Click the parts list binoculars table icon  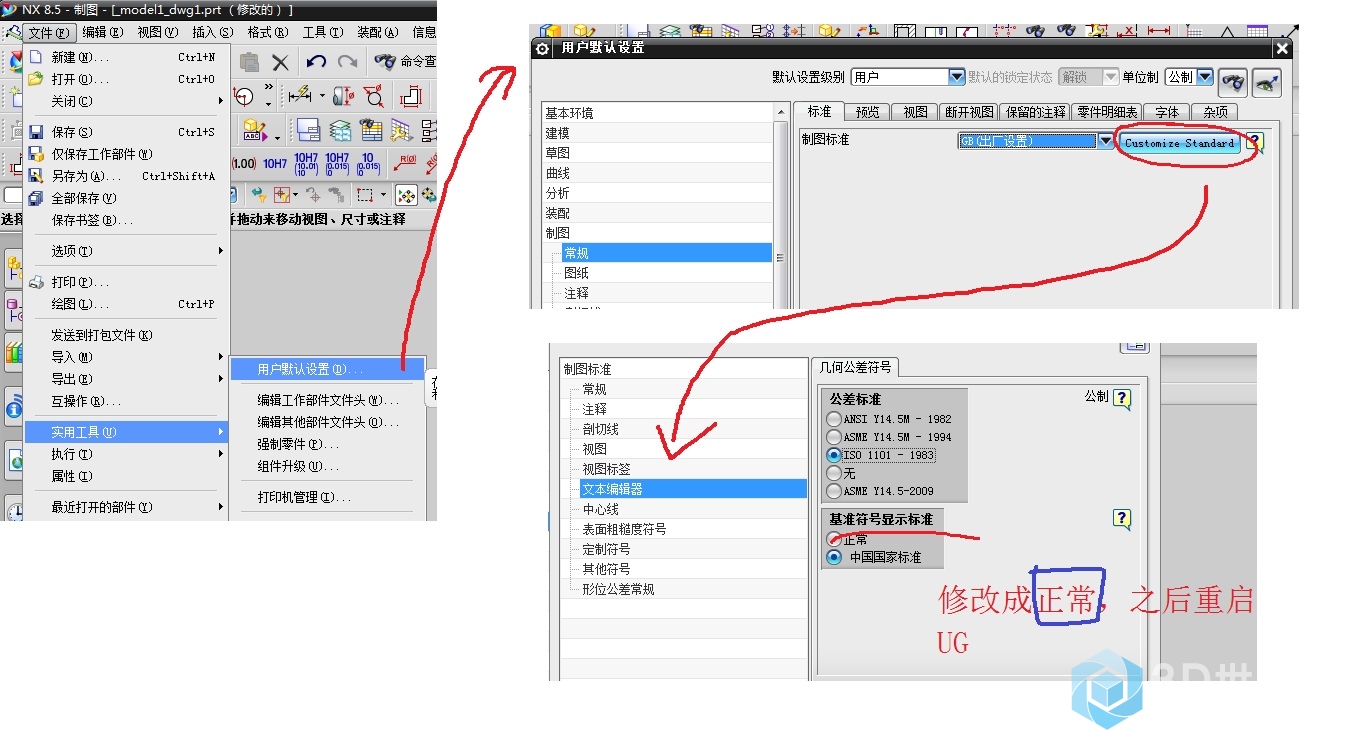(x=372, y=130)
